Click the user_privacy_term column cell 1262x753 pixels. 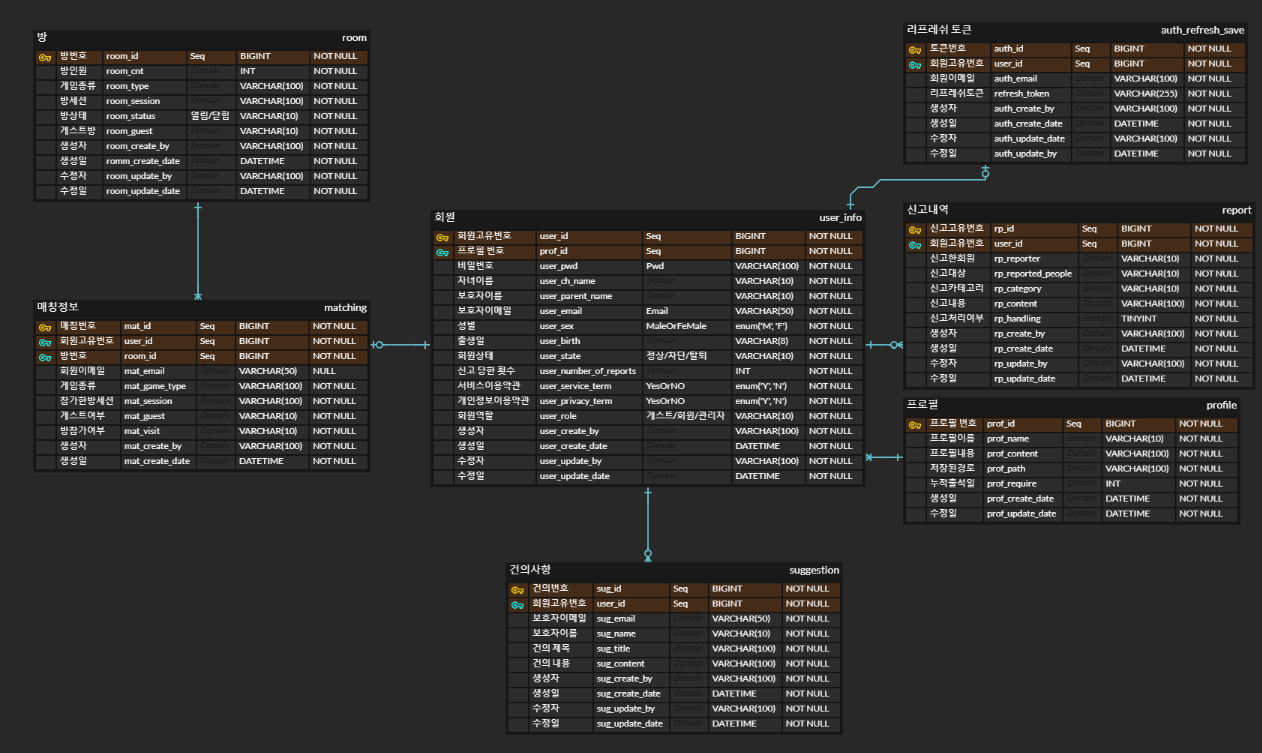(x=589, y=401)
